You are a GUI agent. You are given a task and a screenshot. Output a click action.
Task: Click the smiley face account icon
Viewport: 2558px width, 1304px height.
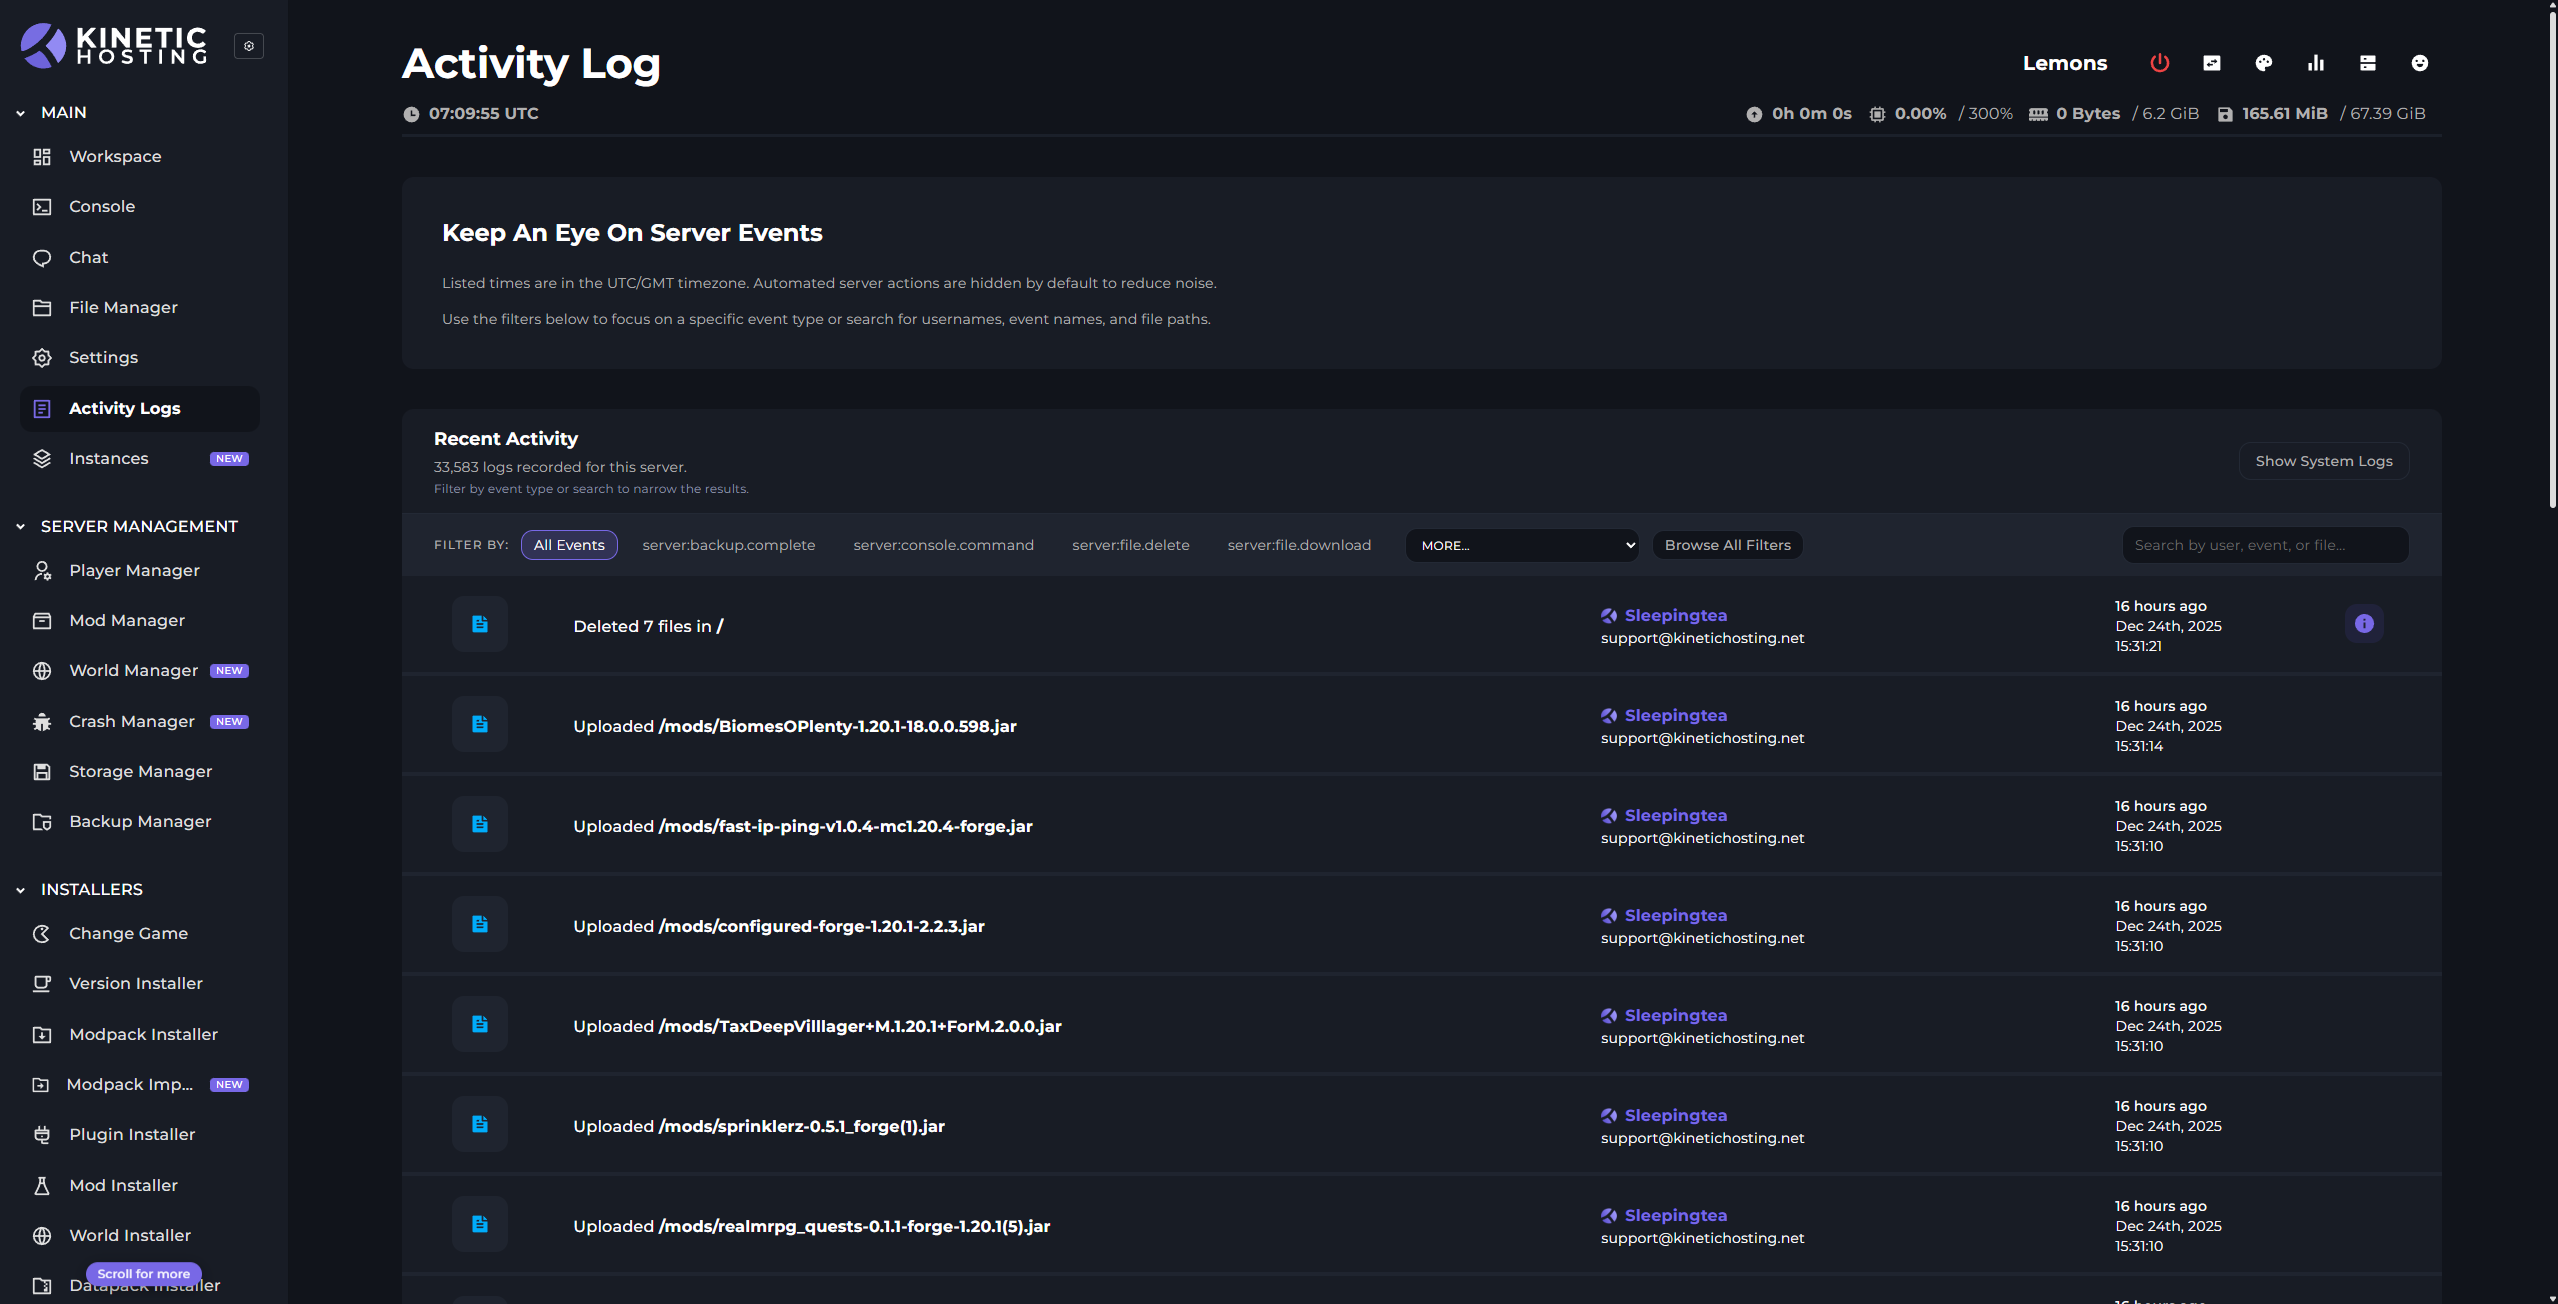(2419, 63)
